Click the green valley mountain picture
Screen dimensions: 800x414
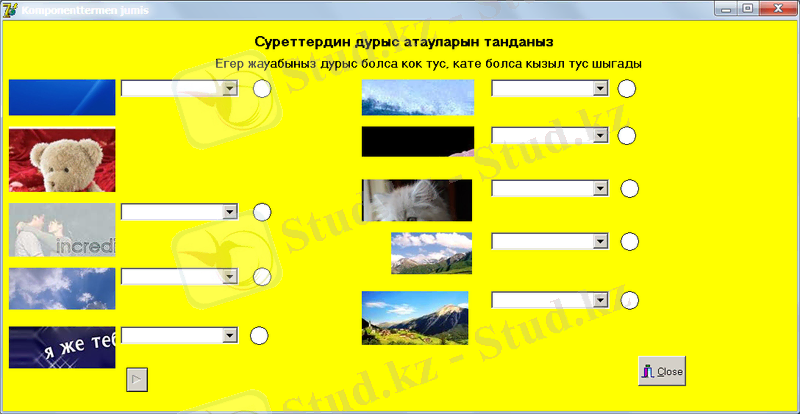(415, 318)
